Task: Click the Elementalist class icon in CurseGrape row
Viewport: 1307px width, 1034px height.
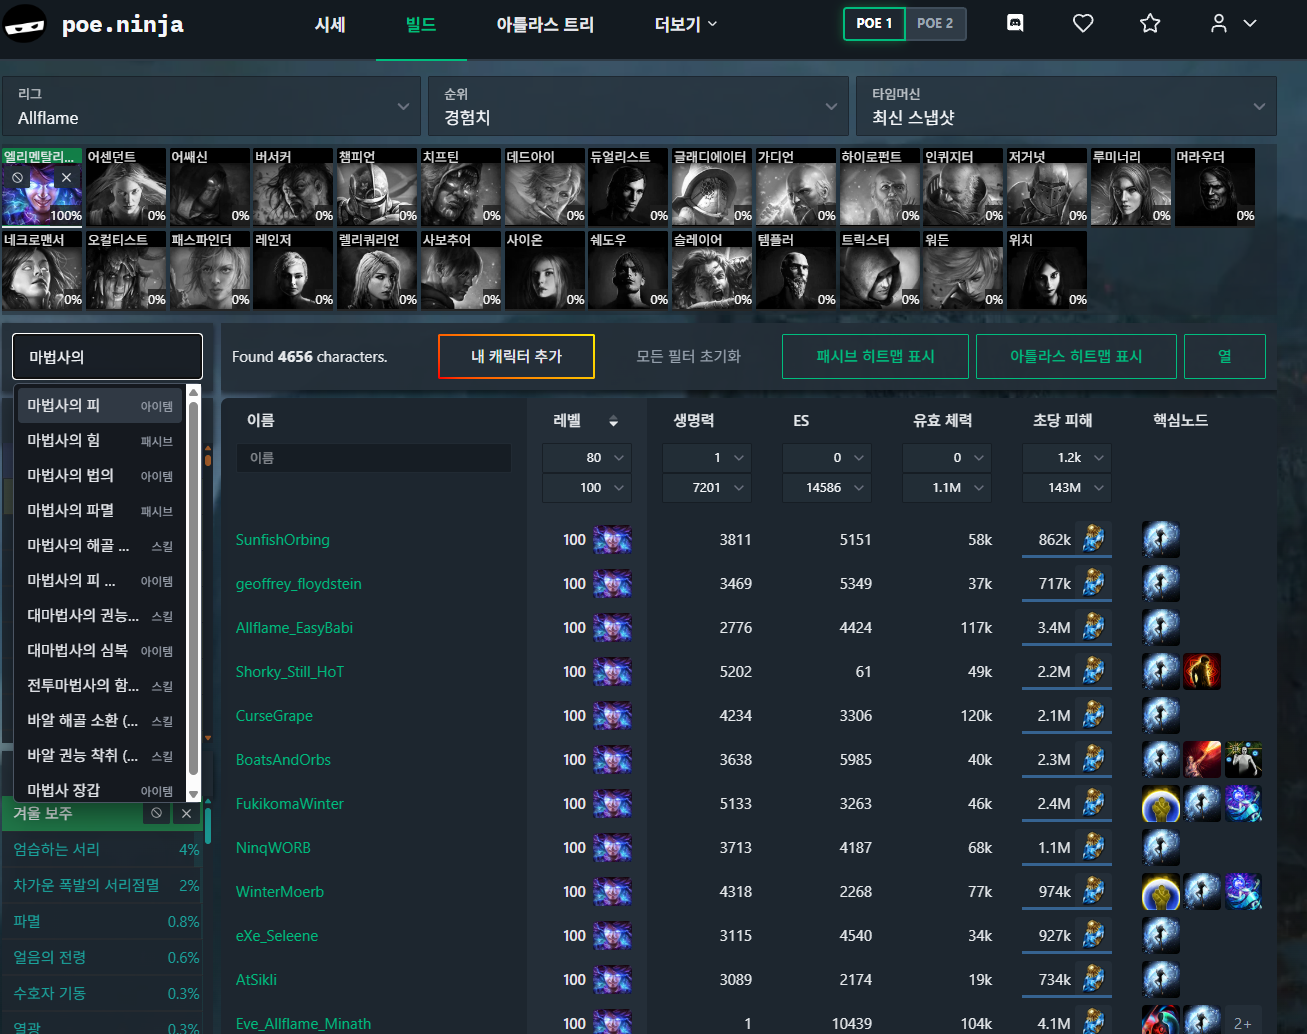Action: point(612,716)
